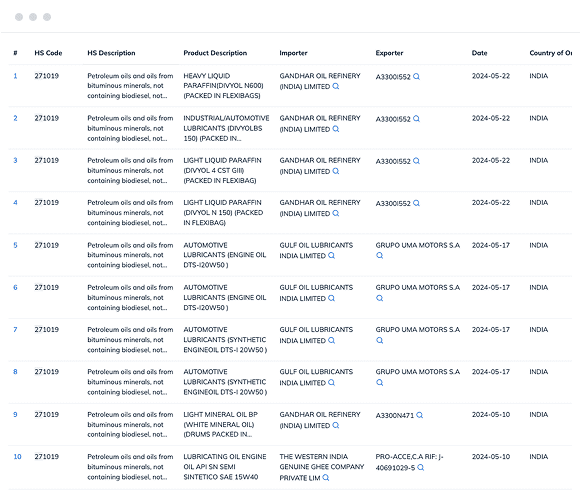
Task: Click date 2024-05-22 in row 1
Action: pos(490,76)
